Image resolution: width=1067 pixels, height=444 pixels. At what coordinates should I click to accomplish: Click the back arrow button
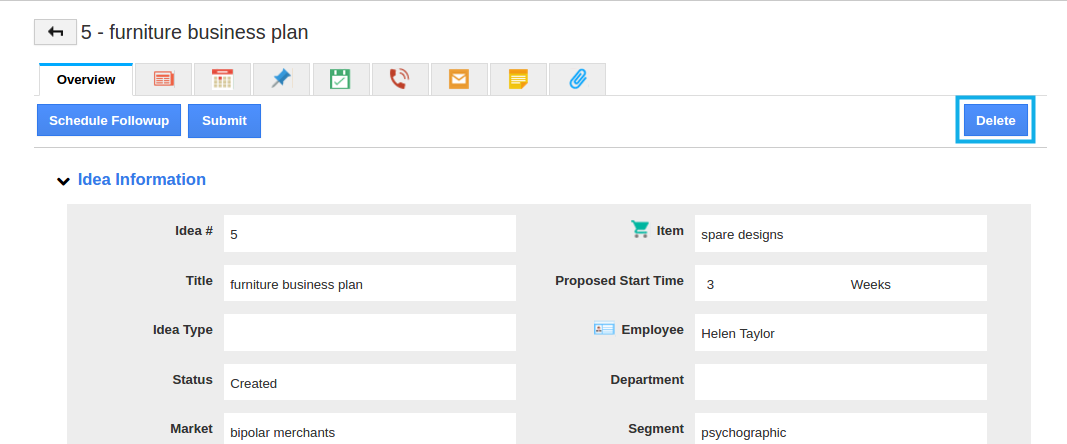55,32
